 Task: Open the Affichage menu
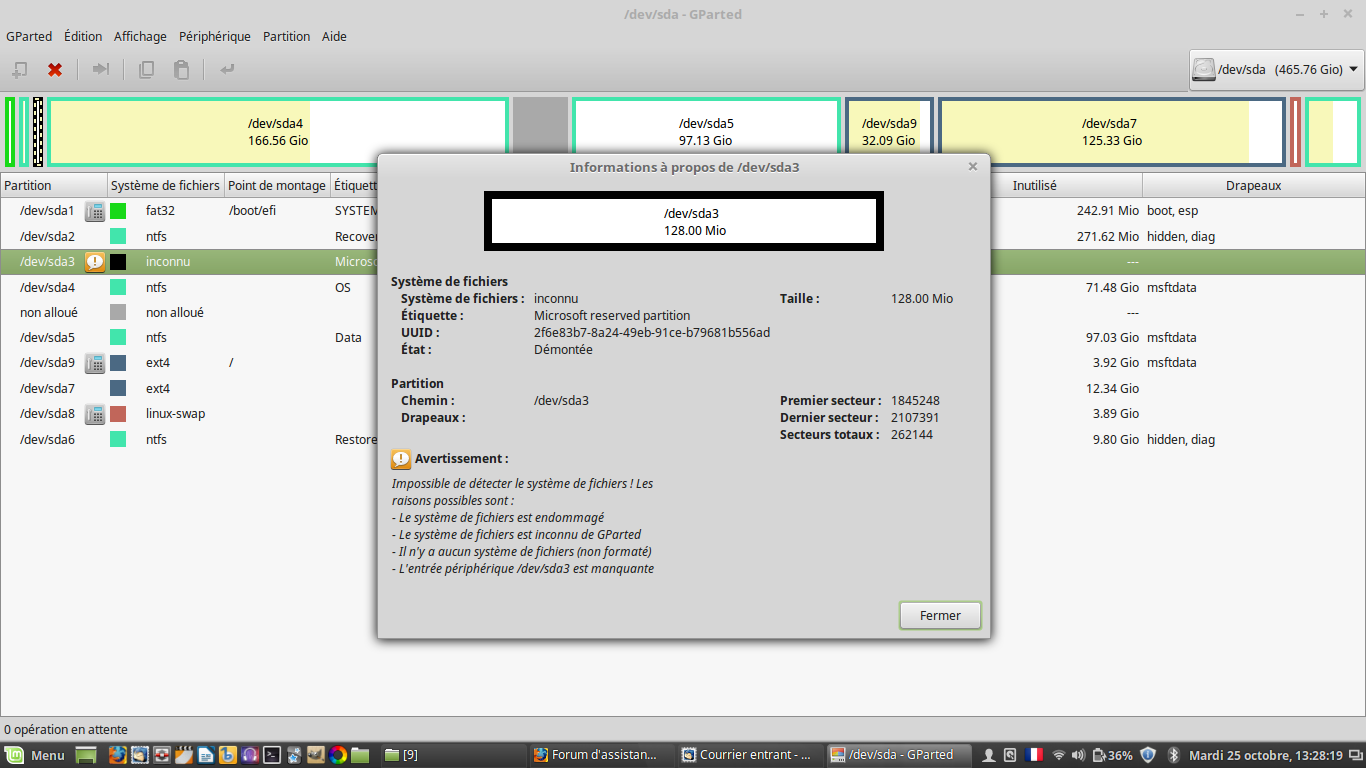point(140,36)
